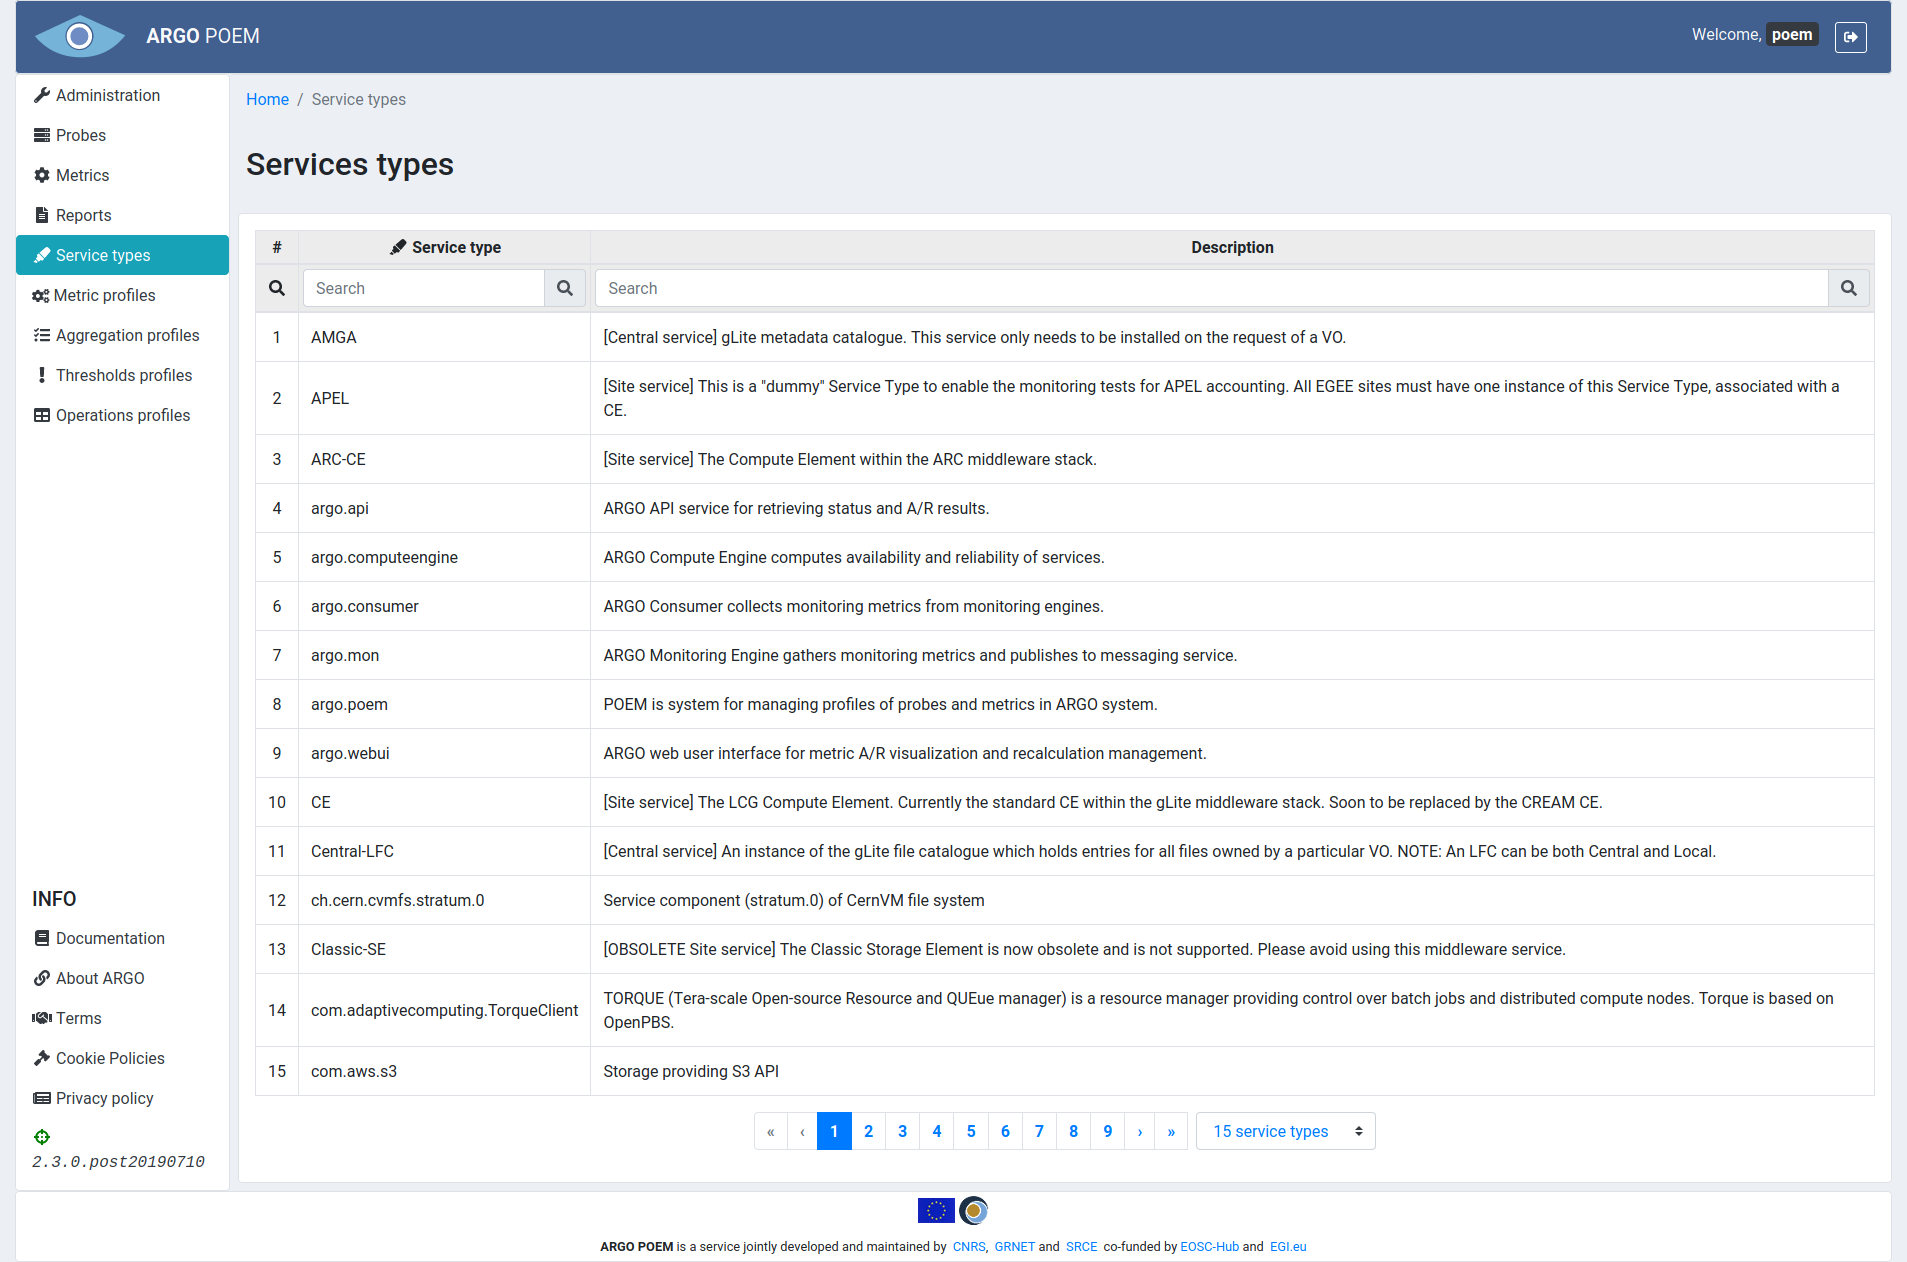This screenshot has width=1907, height=1262.
Task: Click the Description column header
Action: (1232, 247)
